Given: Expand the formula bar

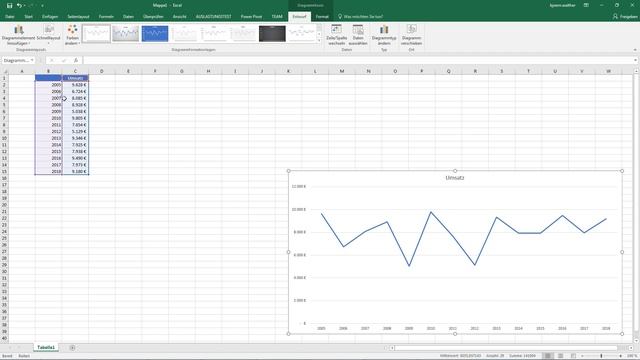Looking at the screenshot, I should coord(636,60).
